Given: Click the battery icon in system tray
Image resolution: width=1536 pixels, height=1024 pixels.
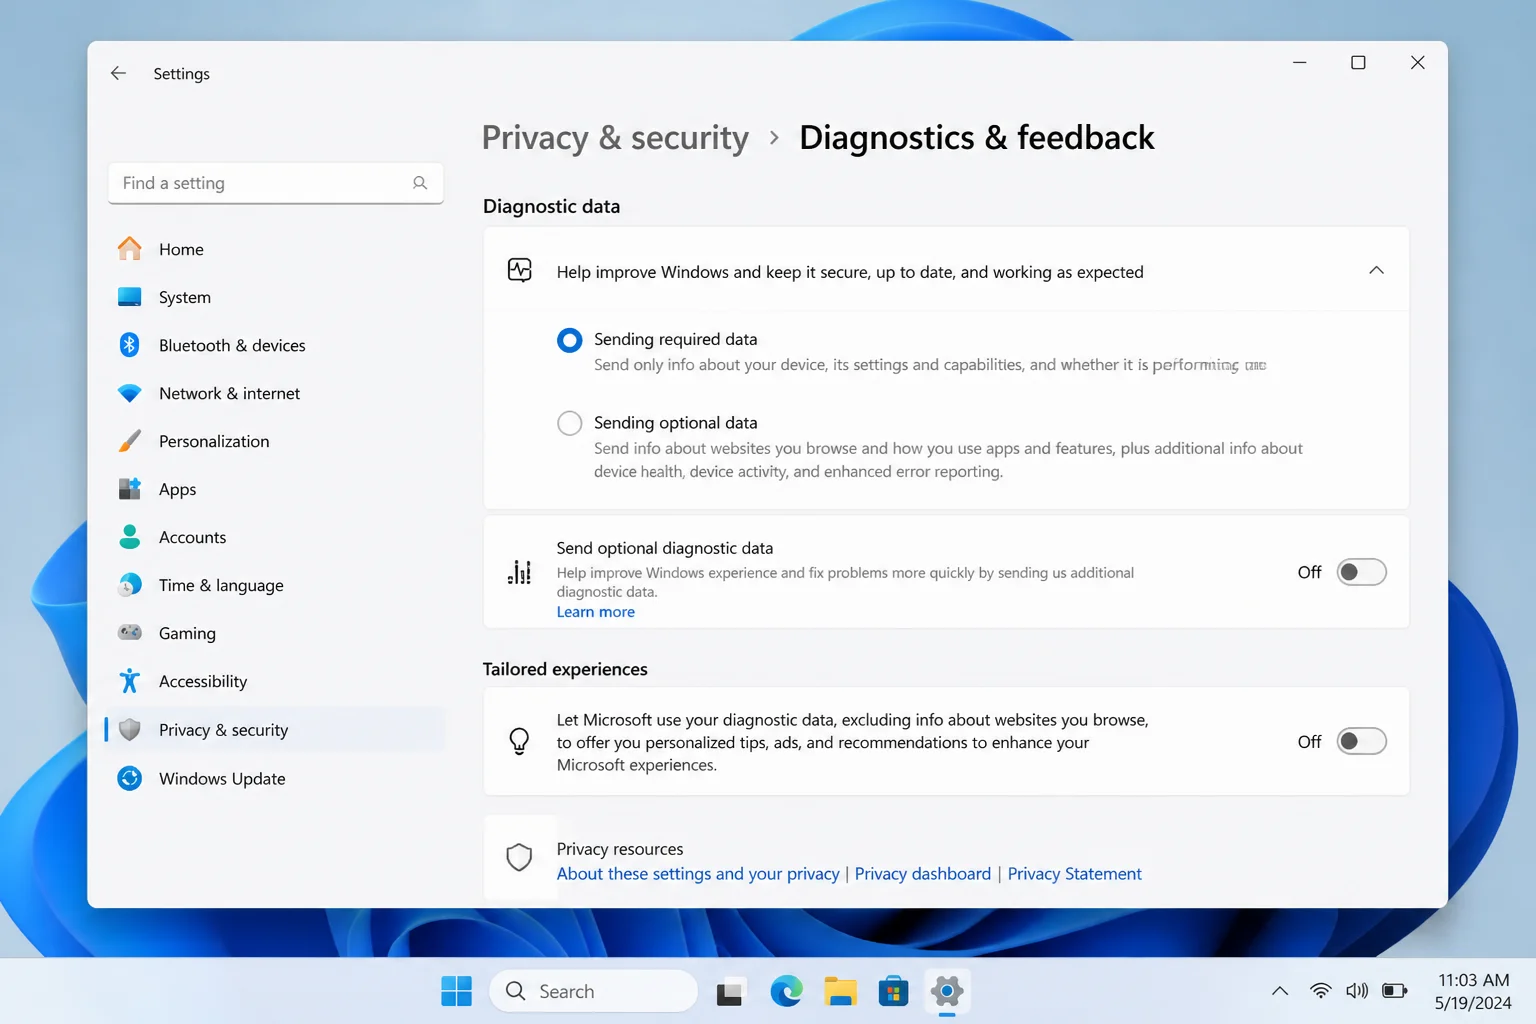Looking at the screenshot, I should pos(1395,991).
